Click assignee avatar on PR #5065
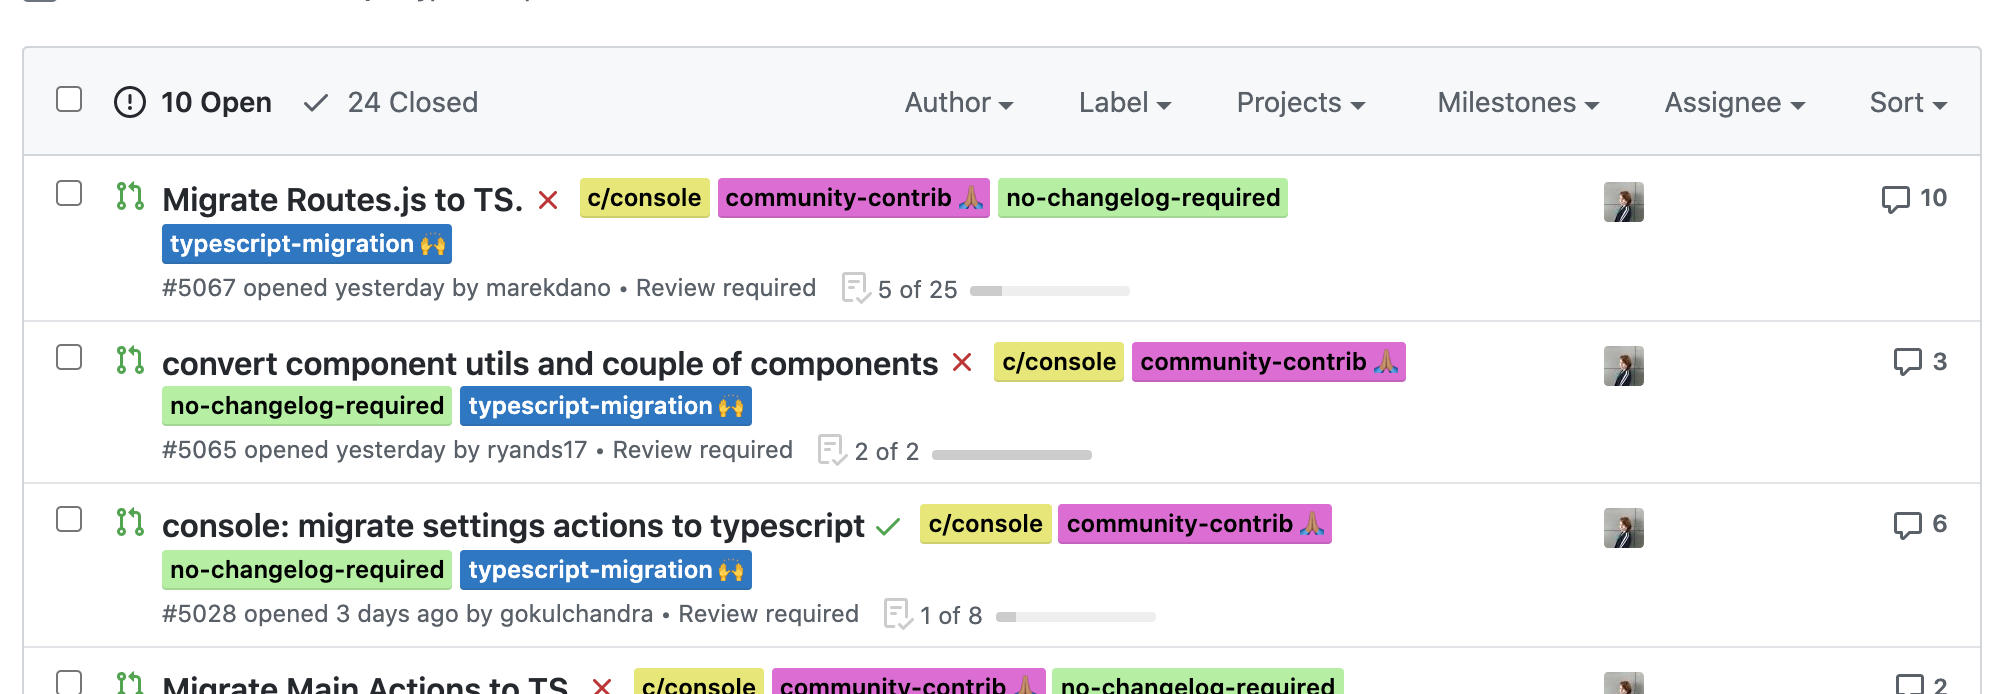 1623,366
